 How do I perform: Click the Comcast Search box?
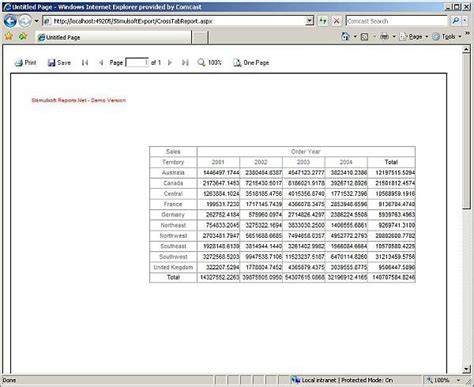(x=396, y=21)
